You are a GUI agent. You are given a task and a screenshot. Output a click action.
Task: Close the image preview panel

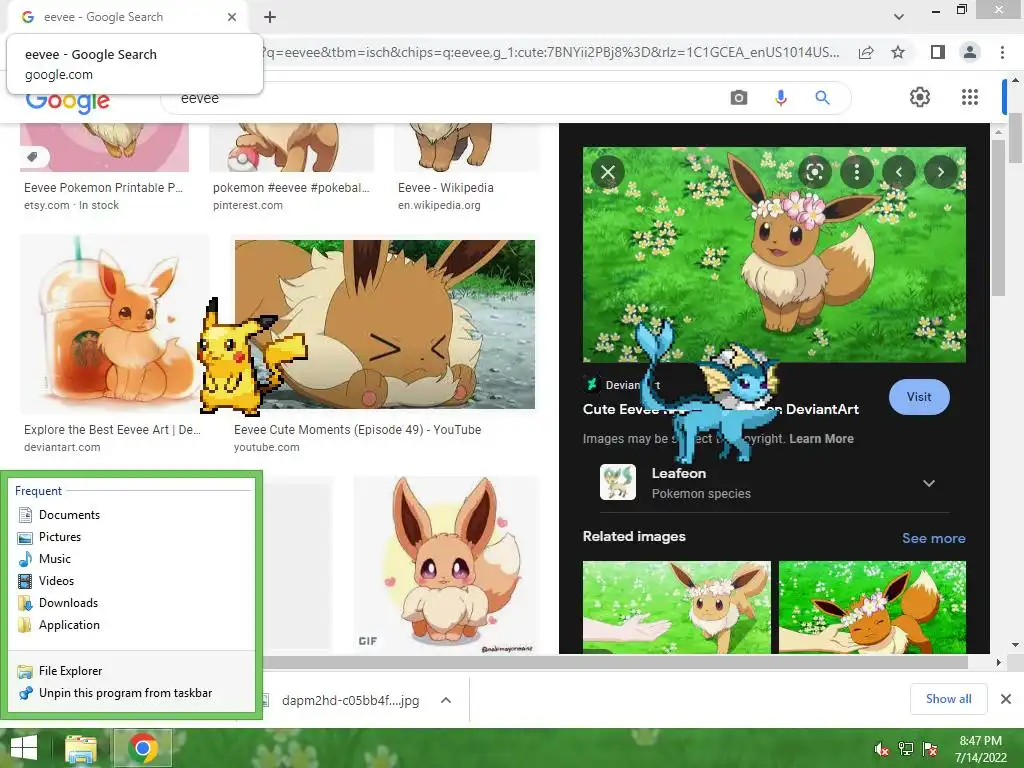tap(607, 172)
